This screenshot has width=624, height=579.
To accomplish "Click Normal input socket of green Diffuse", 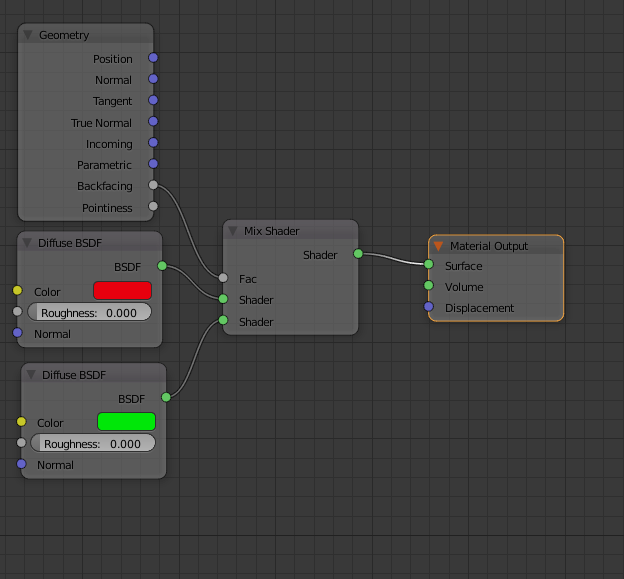I will click(x=21, y=464).
